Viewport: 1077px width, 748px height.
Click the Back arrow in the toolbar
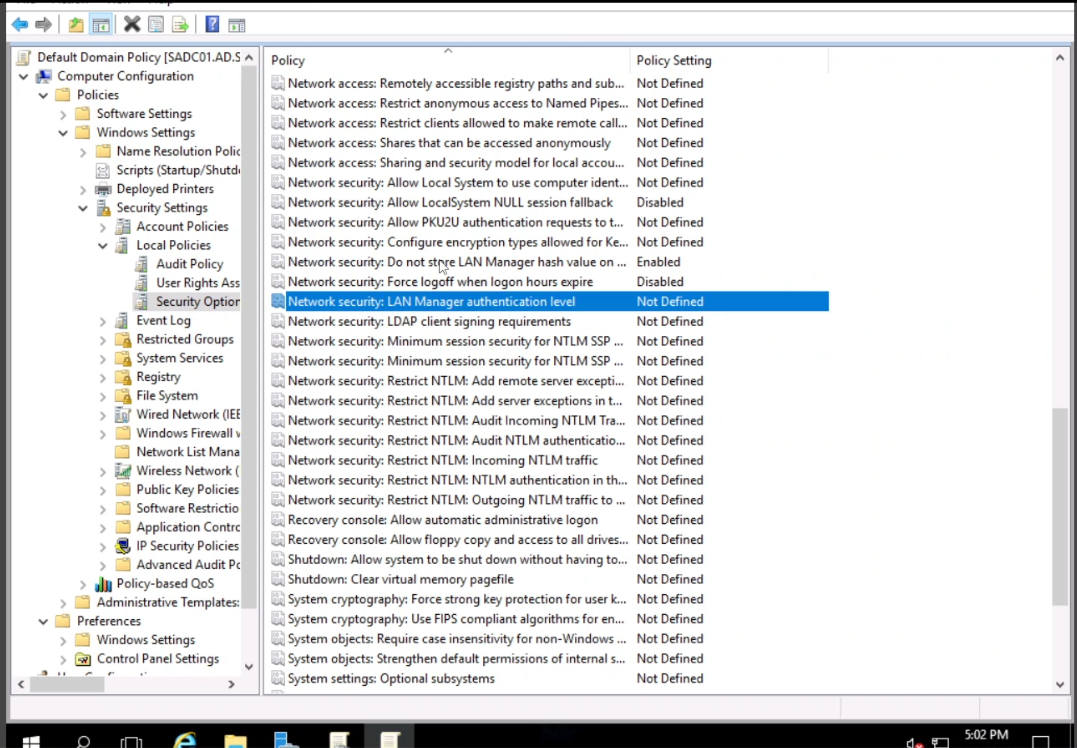[19, 24]
